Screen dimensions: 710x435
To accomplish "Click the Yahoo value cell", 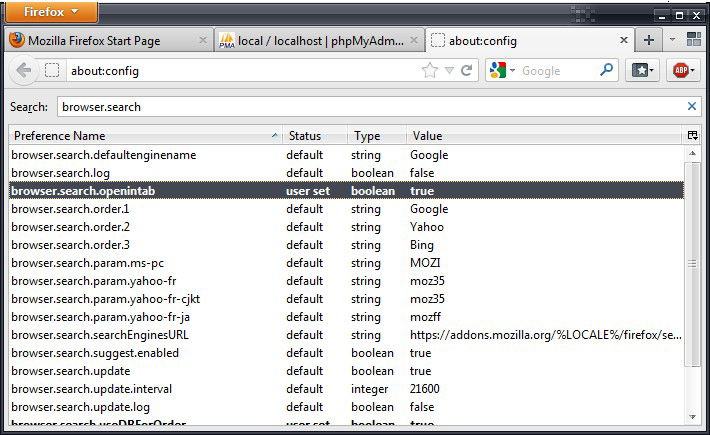I will (427, 227).
